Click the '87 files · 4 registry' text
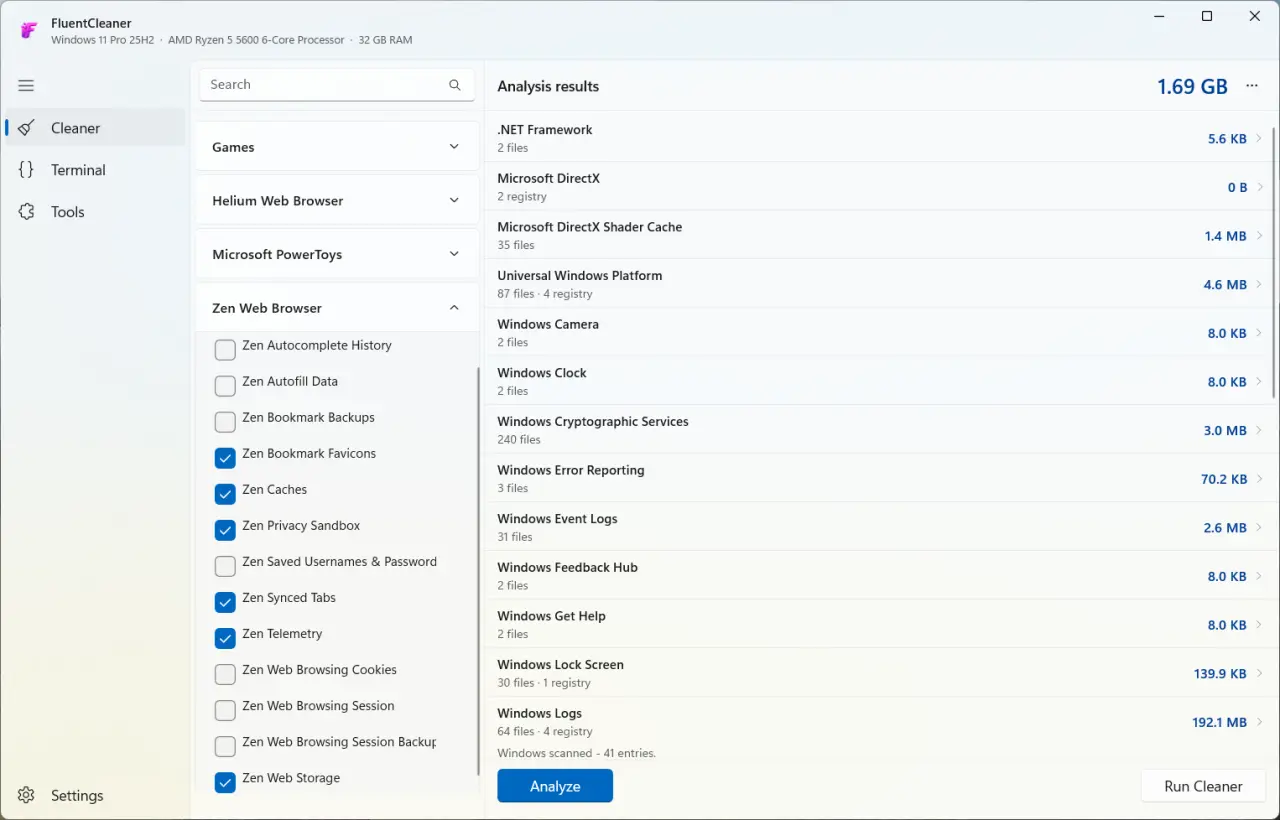The height and width of the screenshot is (820, 1280). 545,294
